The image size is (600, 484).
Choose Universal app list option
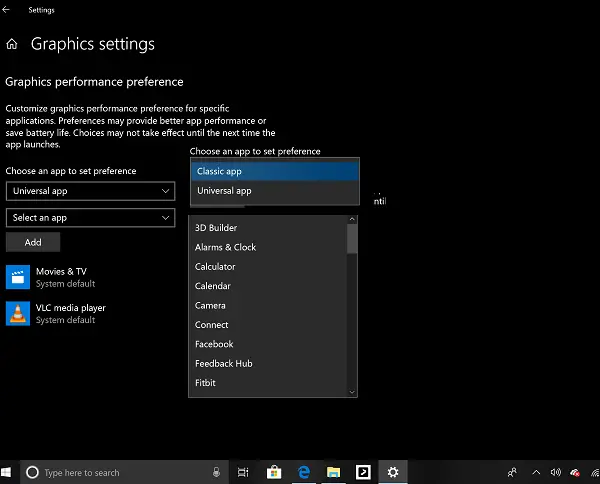275,191
